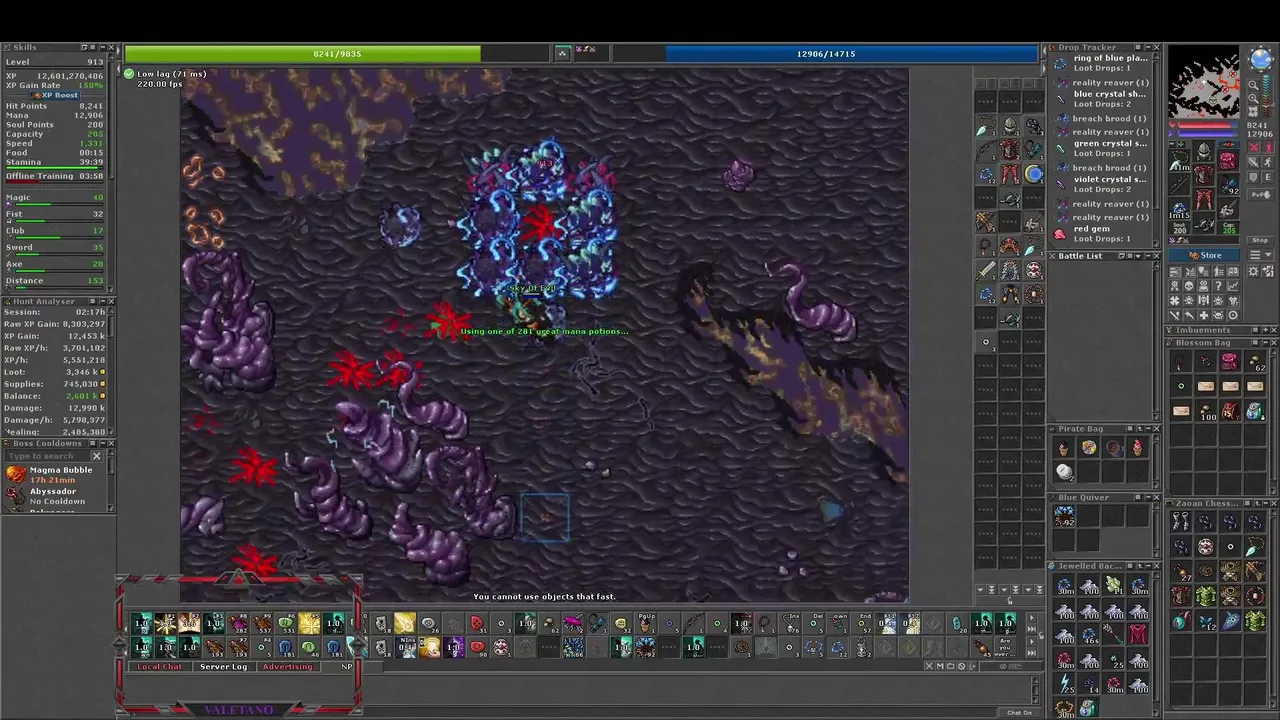Open the Battle List filter dropdown arrow
The height and width of the screenshot is (720, 1280).
[1138, 256]
